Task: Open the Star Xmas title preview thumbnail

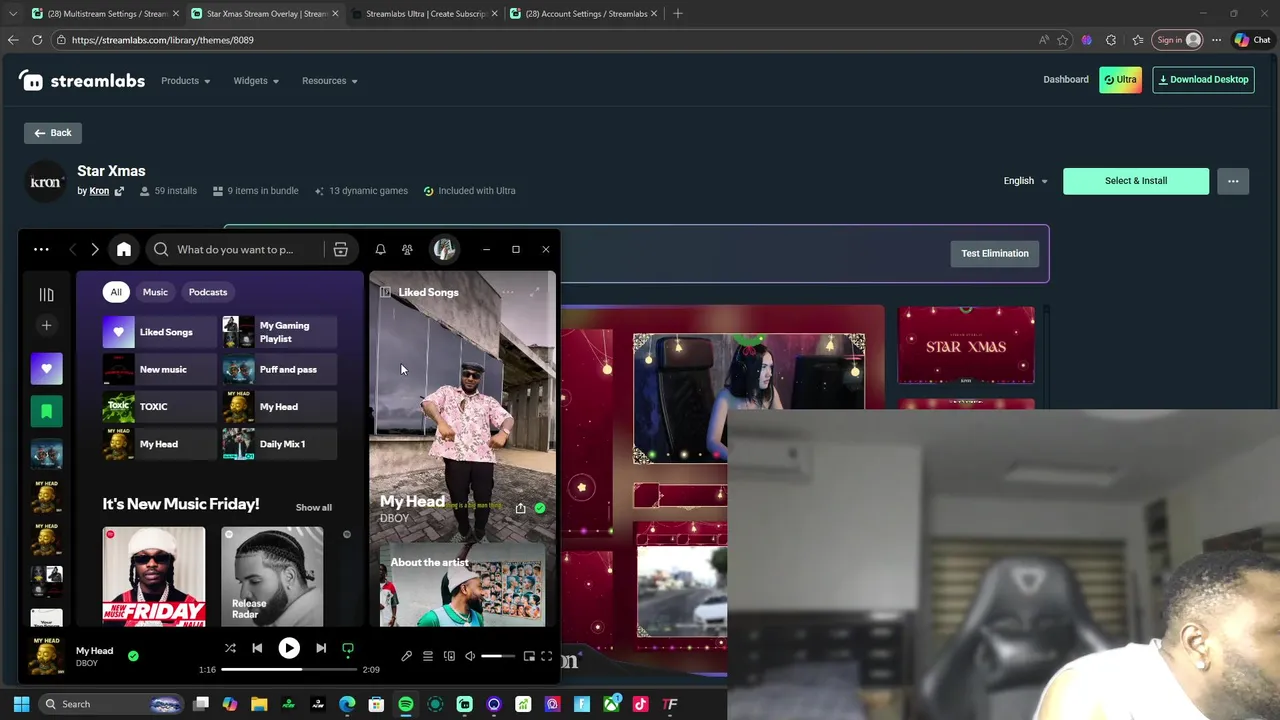Action: (966, 346)
